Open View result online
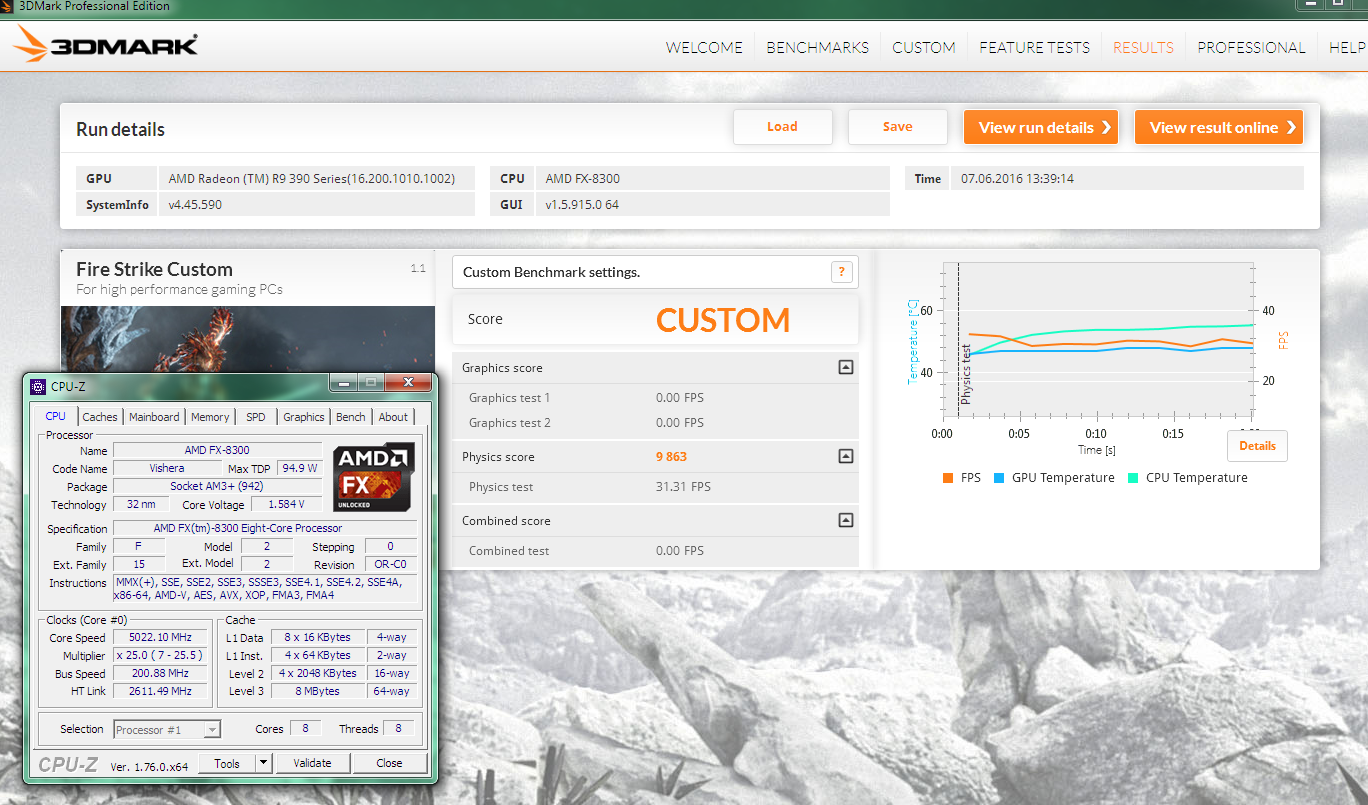Image resolution: width=1368 pixels, height=805 pixels. pos(1219,127)
